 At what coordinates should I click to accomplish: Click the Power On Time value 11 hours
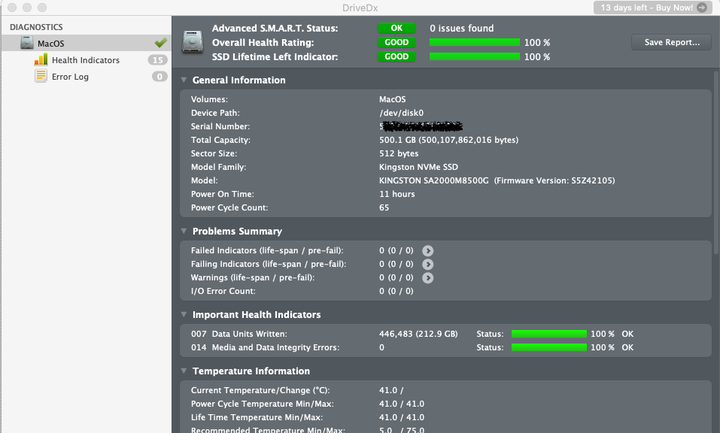point(397,194)
